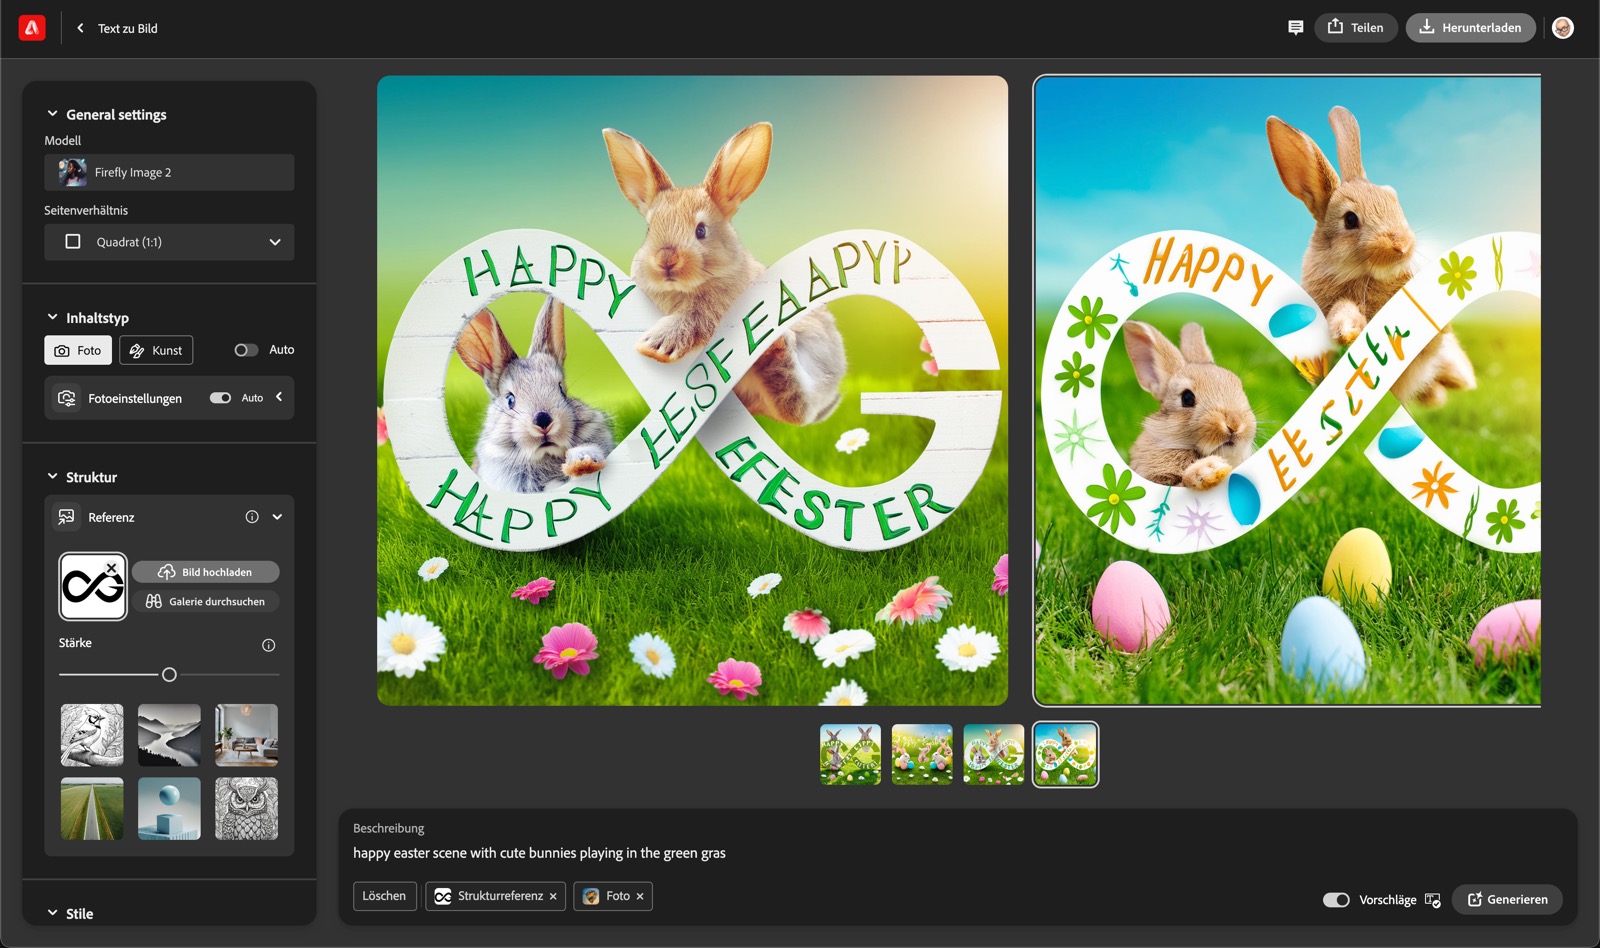Open the Firefly Image 2 model selector
The width and height of the screenshot is (1600, 948).
(169, 172)
